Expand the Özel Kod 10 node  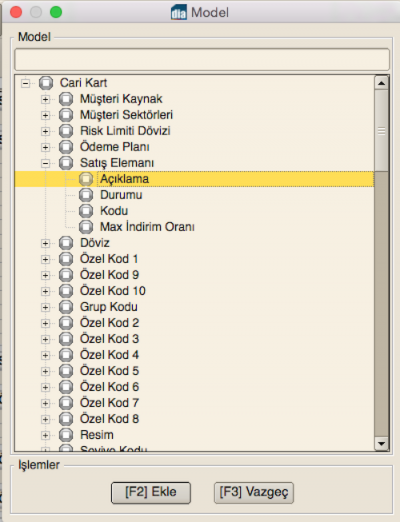point(45,291)
